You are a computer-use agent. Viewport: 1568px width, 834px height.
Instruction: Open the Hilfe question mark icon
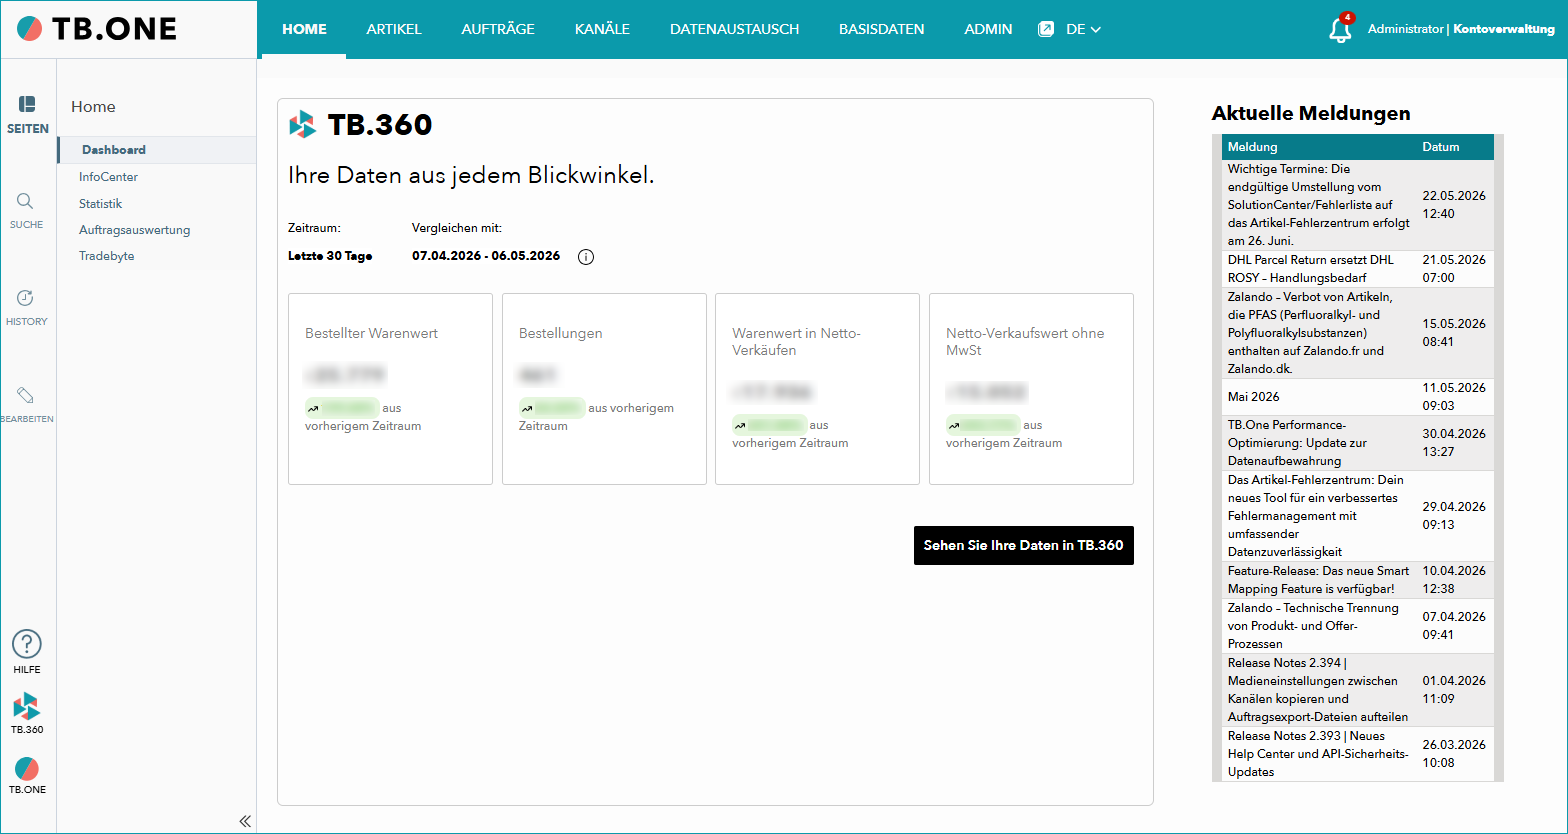[27, 645]
